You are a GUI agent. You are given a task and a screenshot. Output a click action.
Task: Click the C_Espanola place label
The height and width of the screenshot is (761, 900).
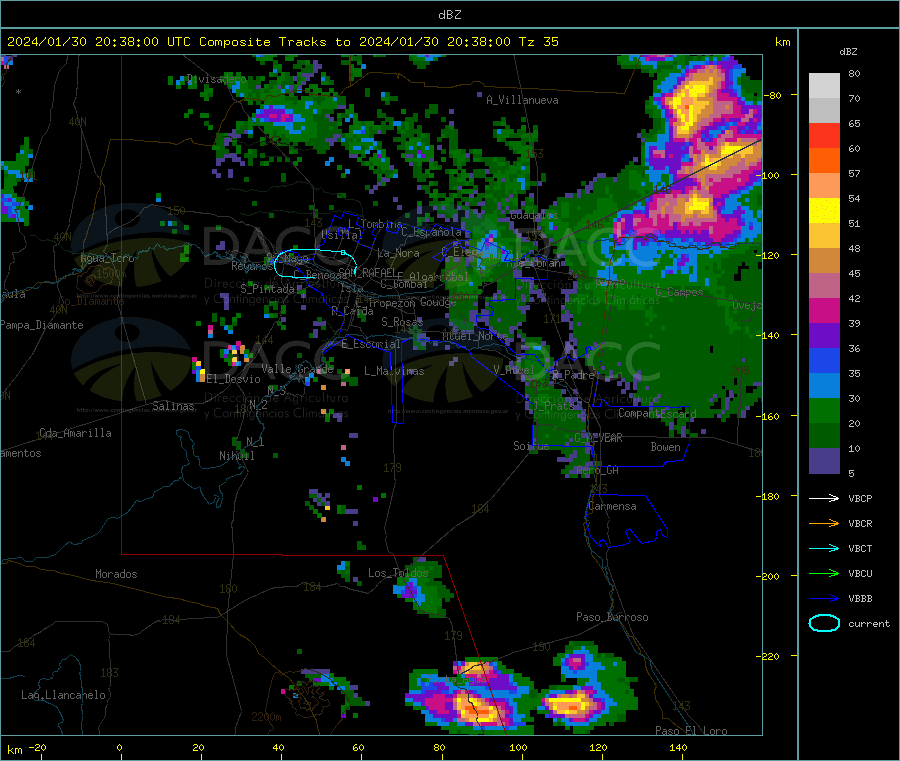click(431, 232)
